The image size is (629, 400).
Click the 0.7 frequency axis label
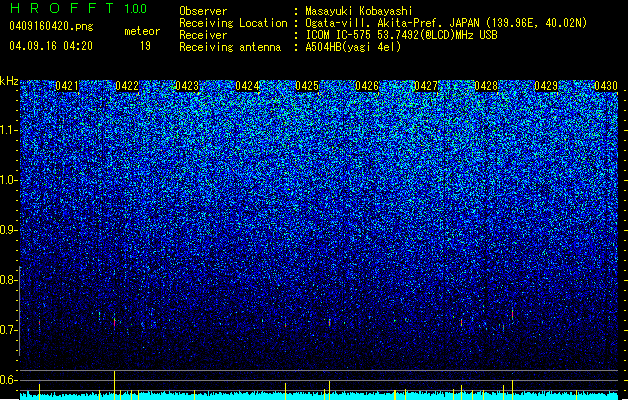pyautogui.click(x=9, y=330)
